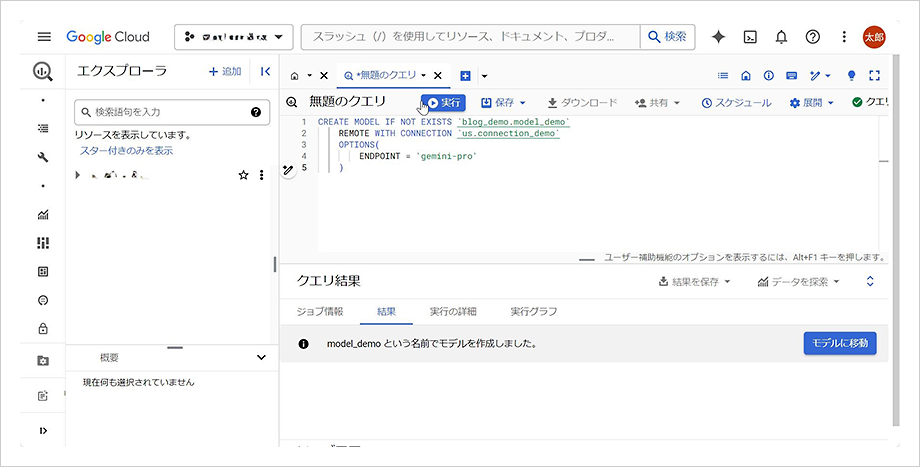Click the info icon in tab toolbar
920x467 pixels.
pos(769,76)
